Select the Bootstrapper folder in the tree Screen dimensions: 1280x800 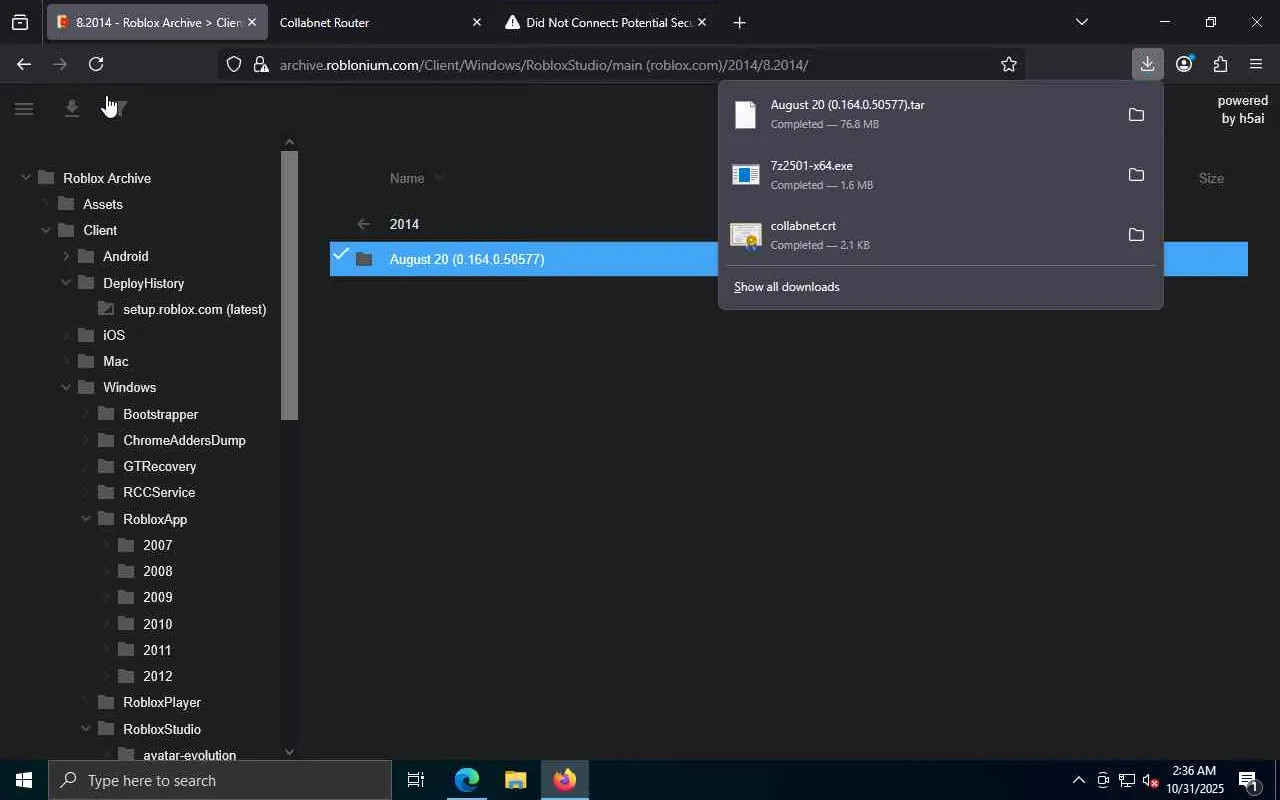(x=161, y=414)
